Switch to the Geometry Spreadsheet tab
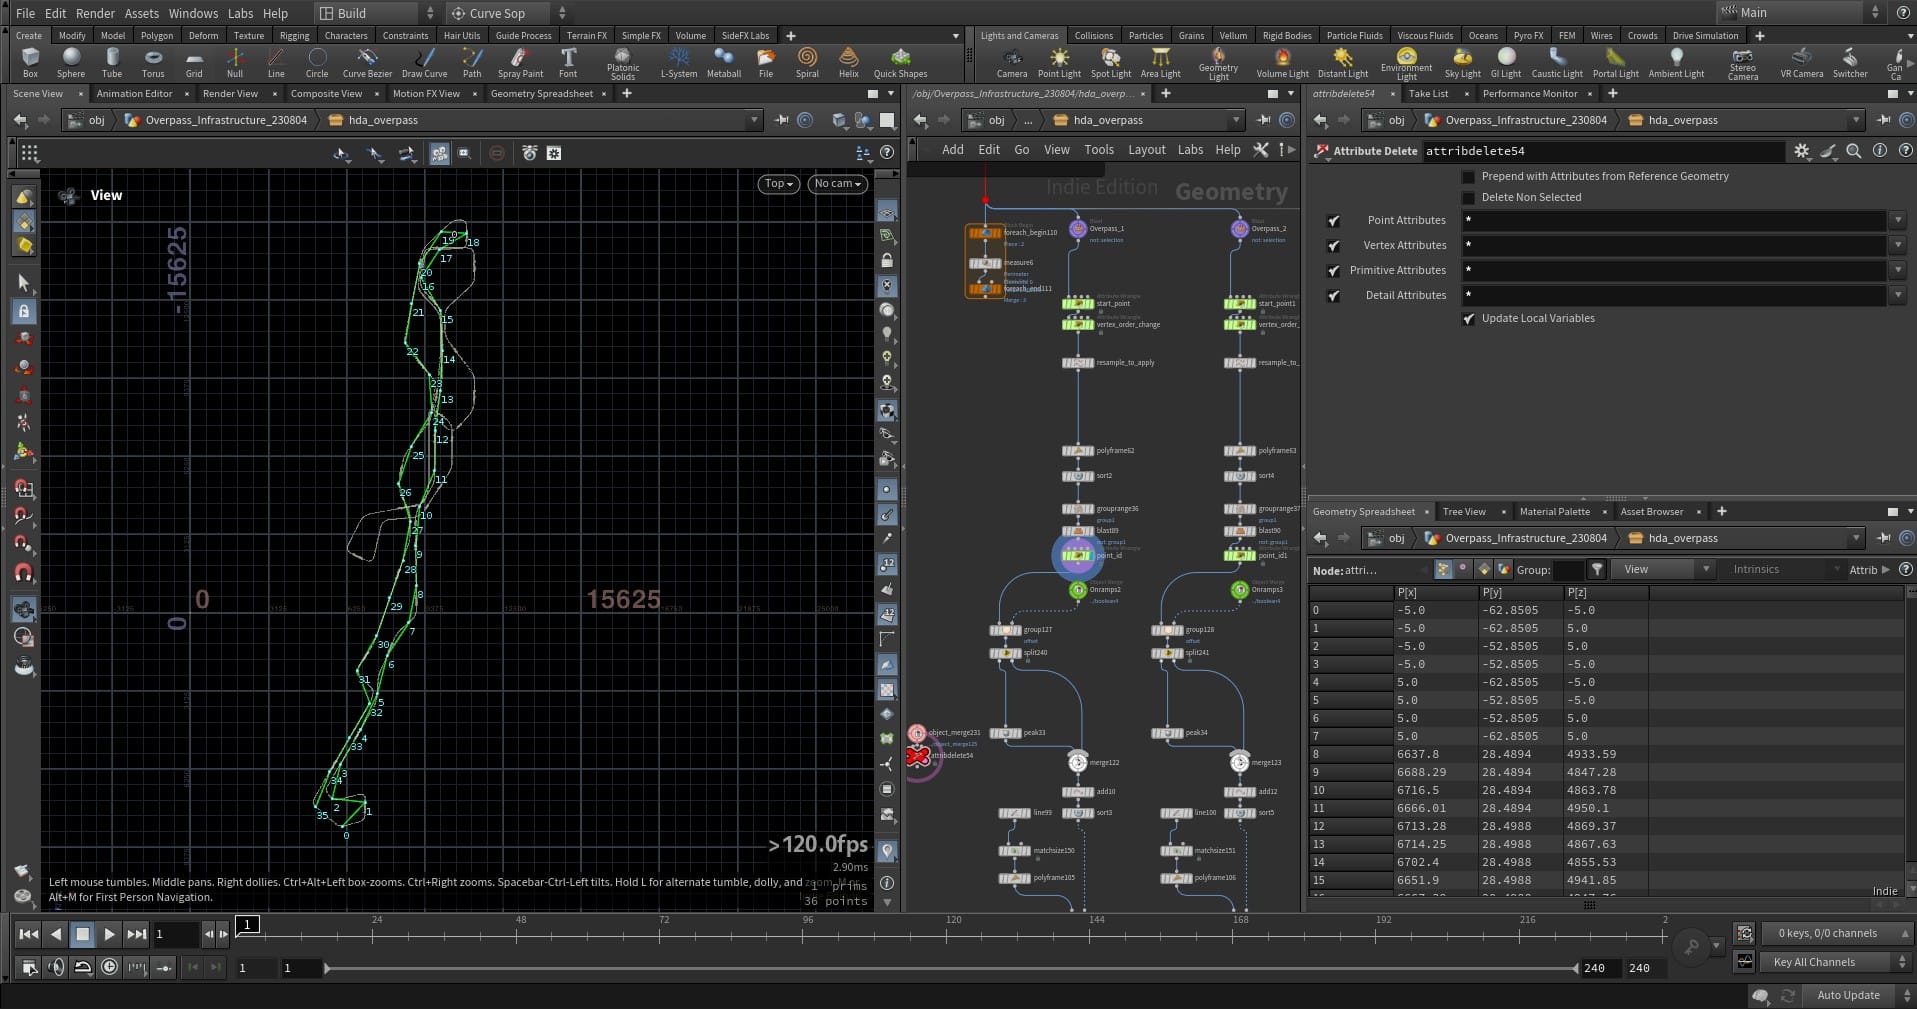Viewport: 1917px width, 1009px height. point(541,94)
